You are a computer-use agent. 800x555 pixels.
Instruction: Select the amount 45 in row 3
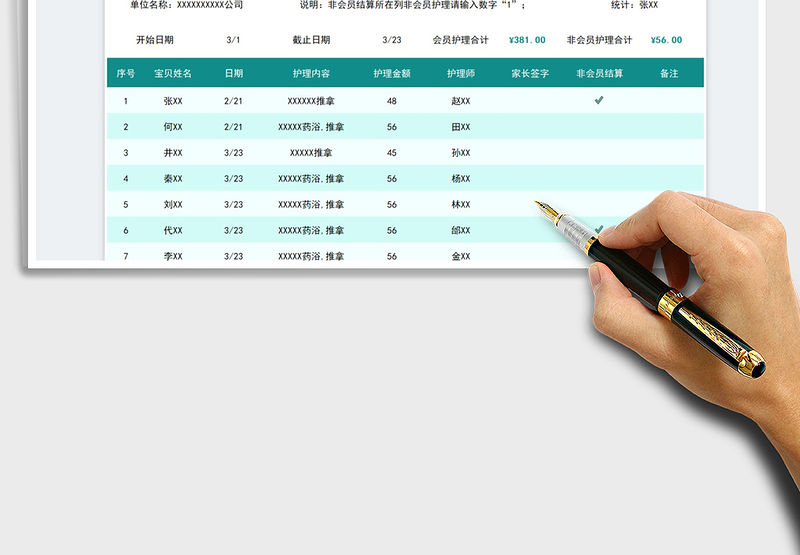point(392,153)
